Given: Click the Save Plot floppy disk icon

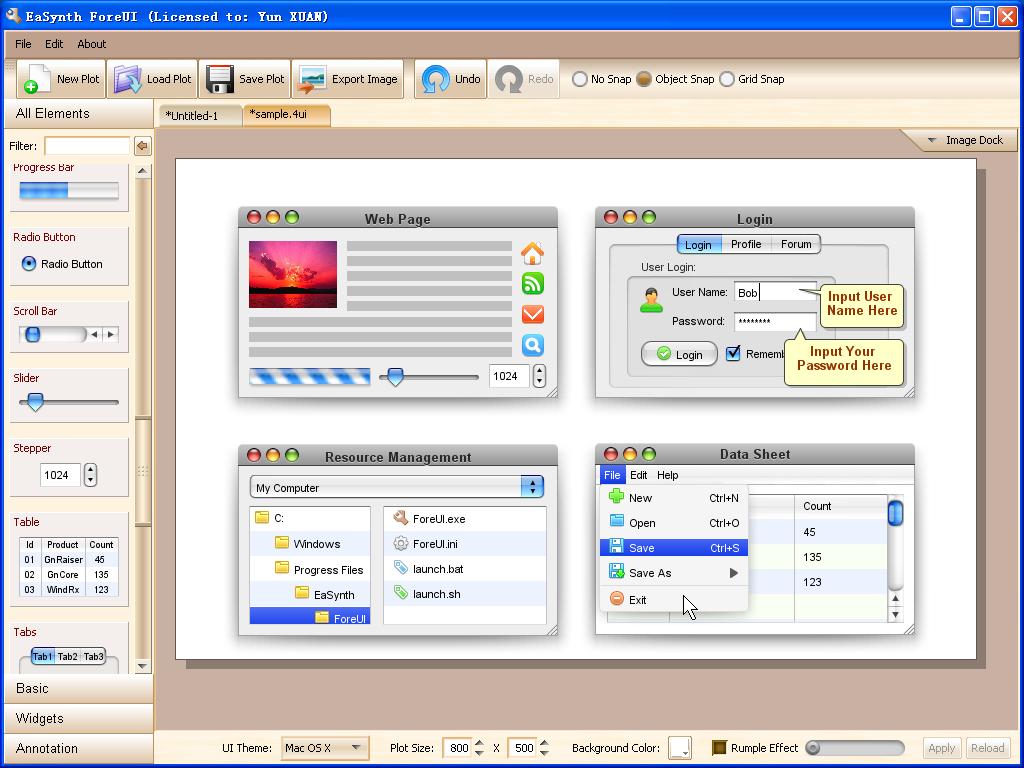Looking at the screenshot, I should (x=220, y=79).
